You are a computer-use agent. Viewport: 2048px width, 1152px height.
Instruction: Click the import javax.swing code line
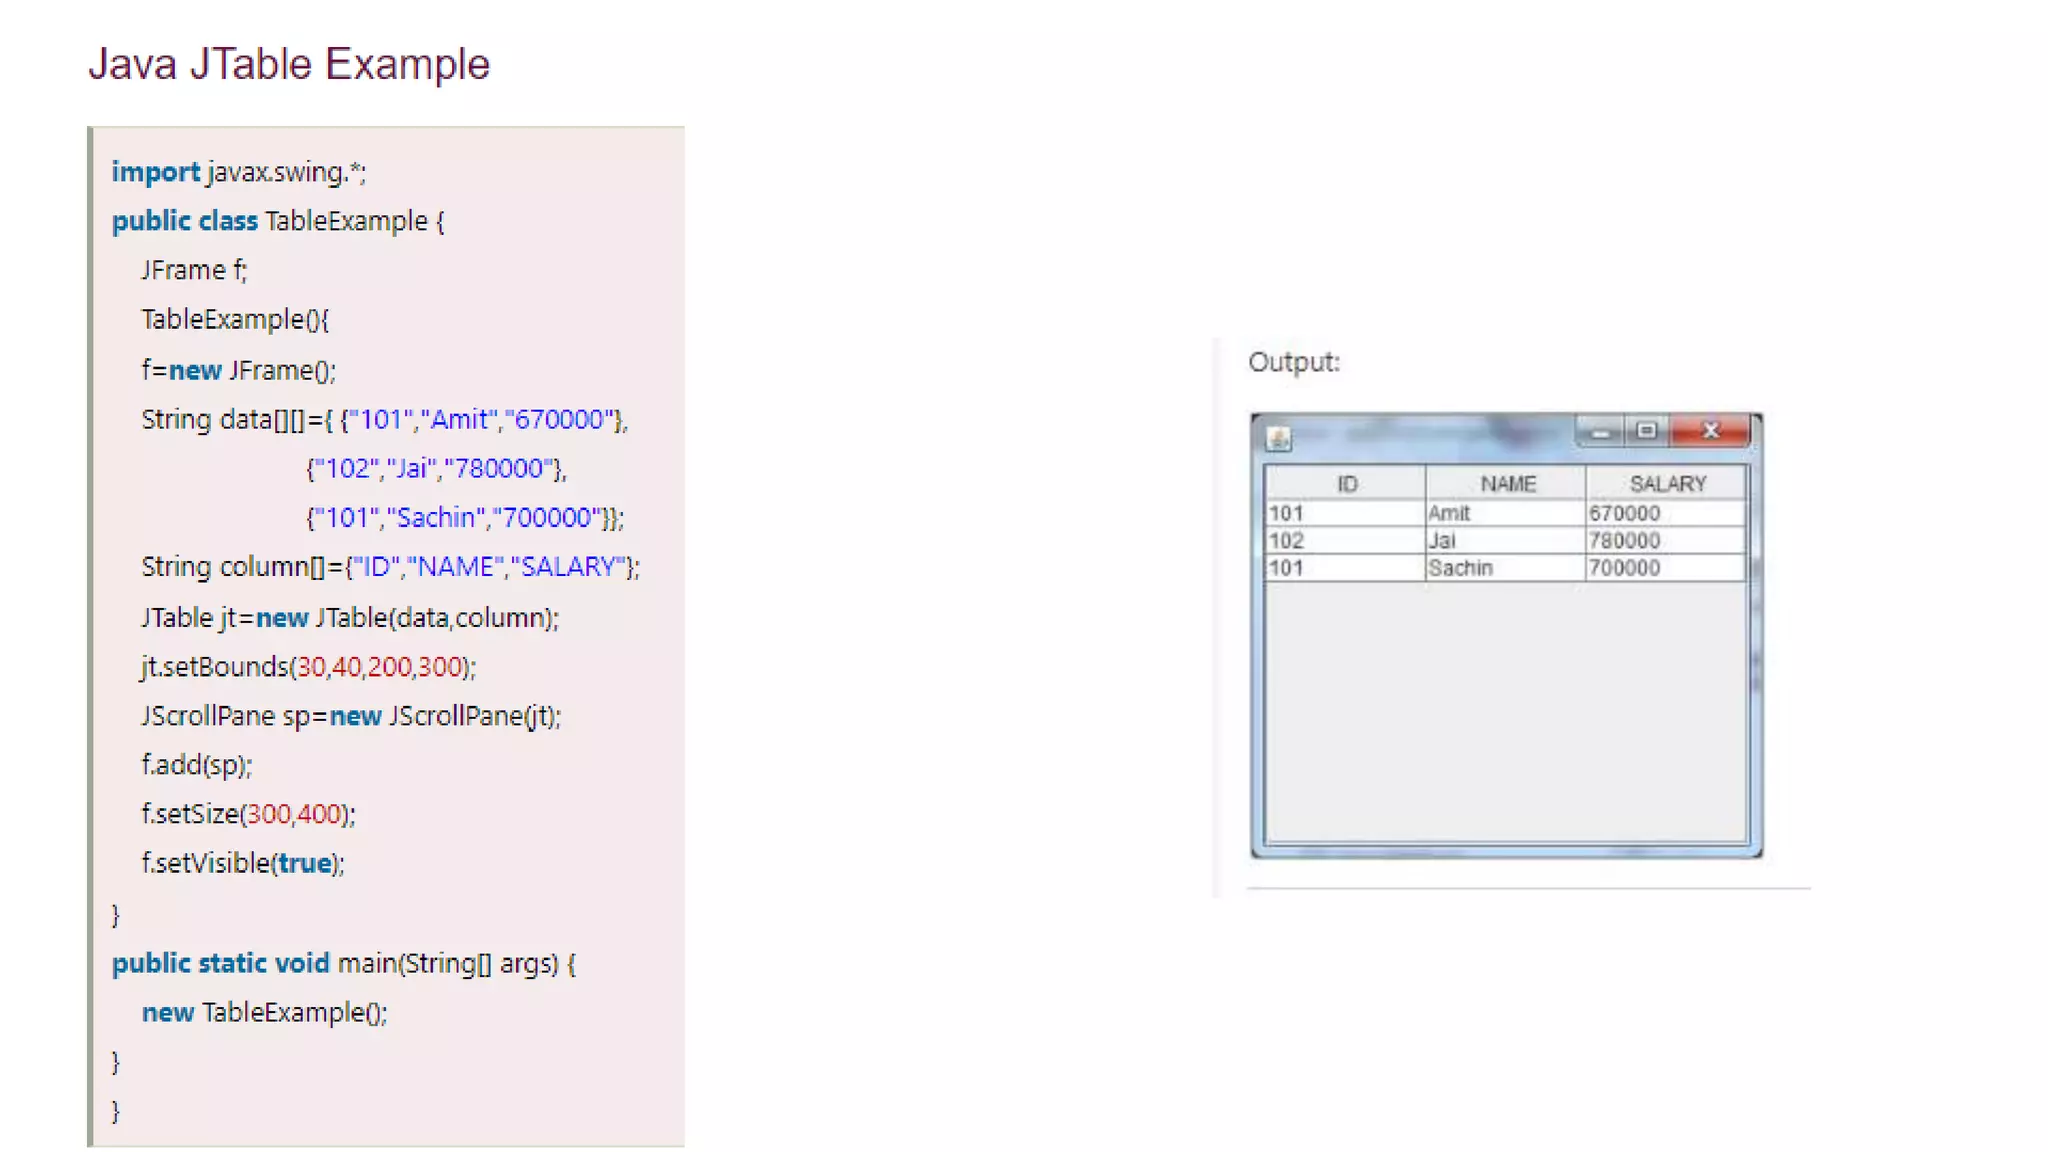239,172
